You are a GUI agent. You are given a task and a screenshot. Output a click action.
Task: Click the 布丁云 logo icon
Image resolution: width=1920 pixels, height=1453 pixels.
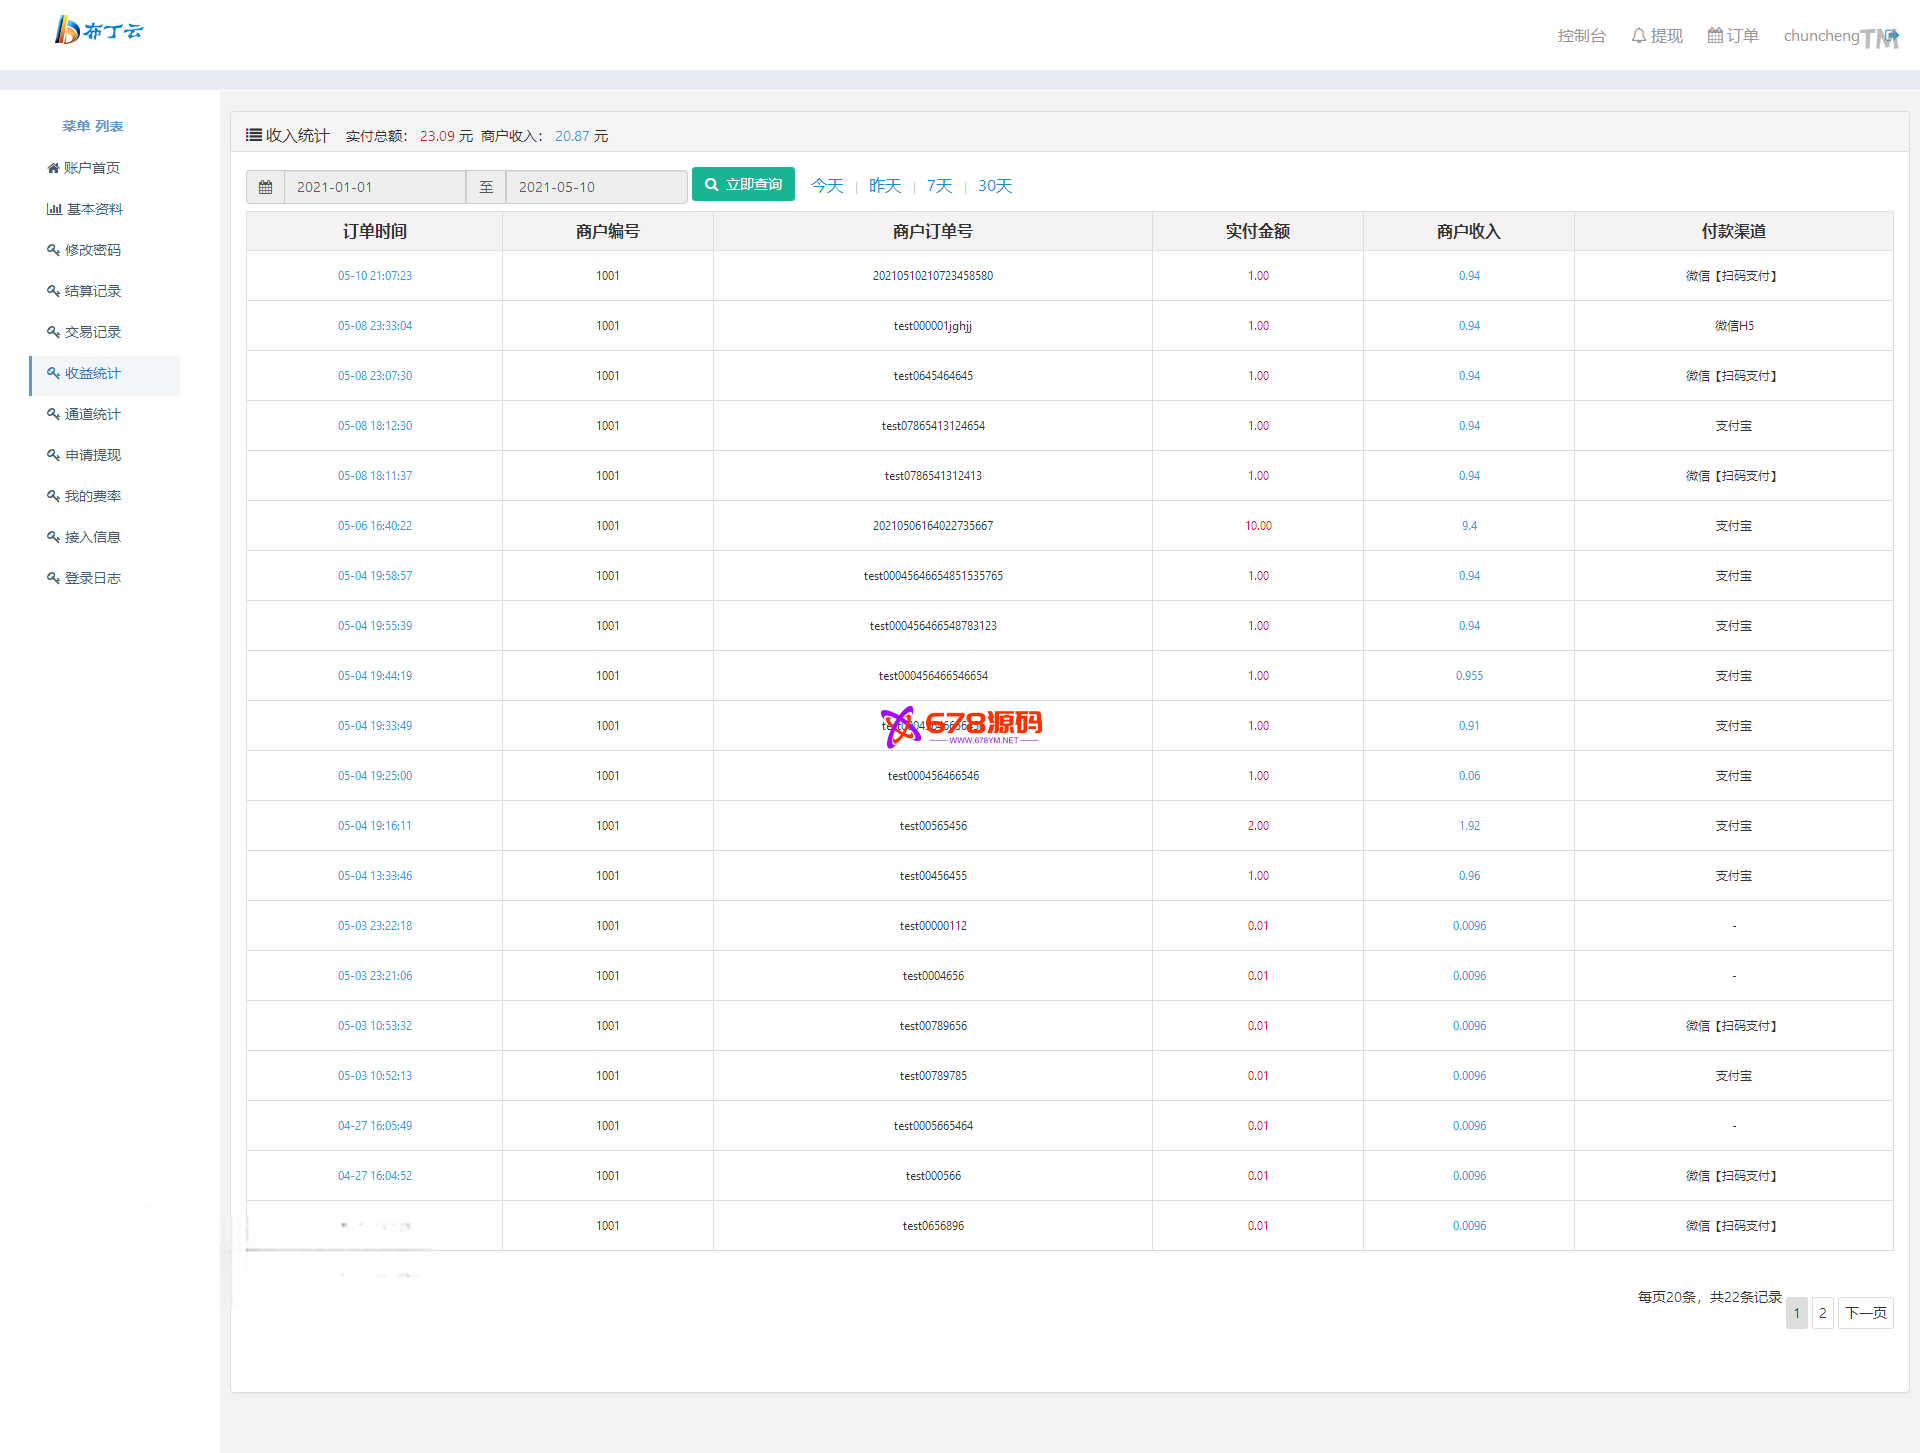click(x=67, y=30)
